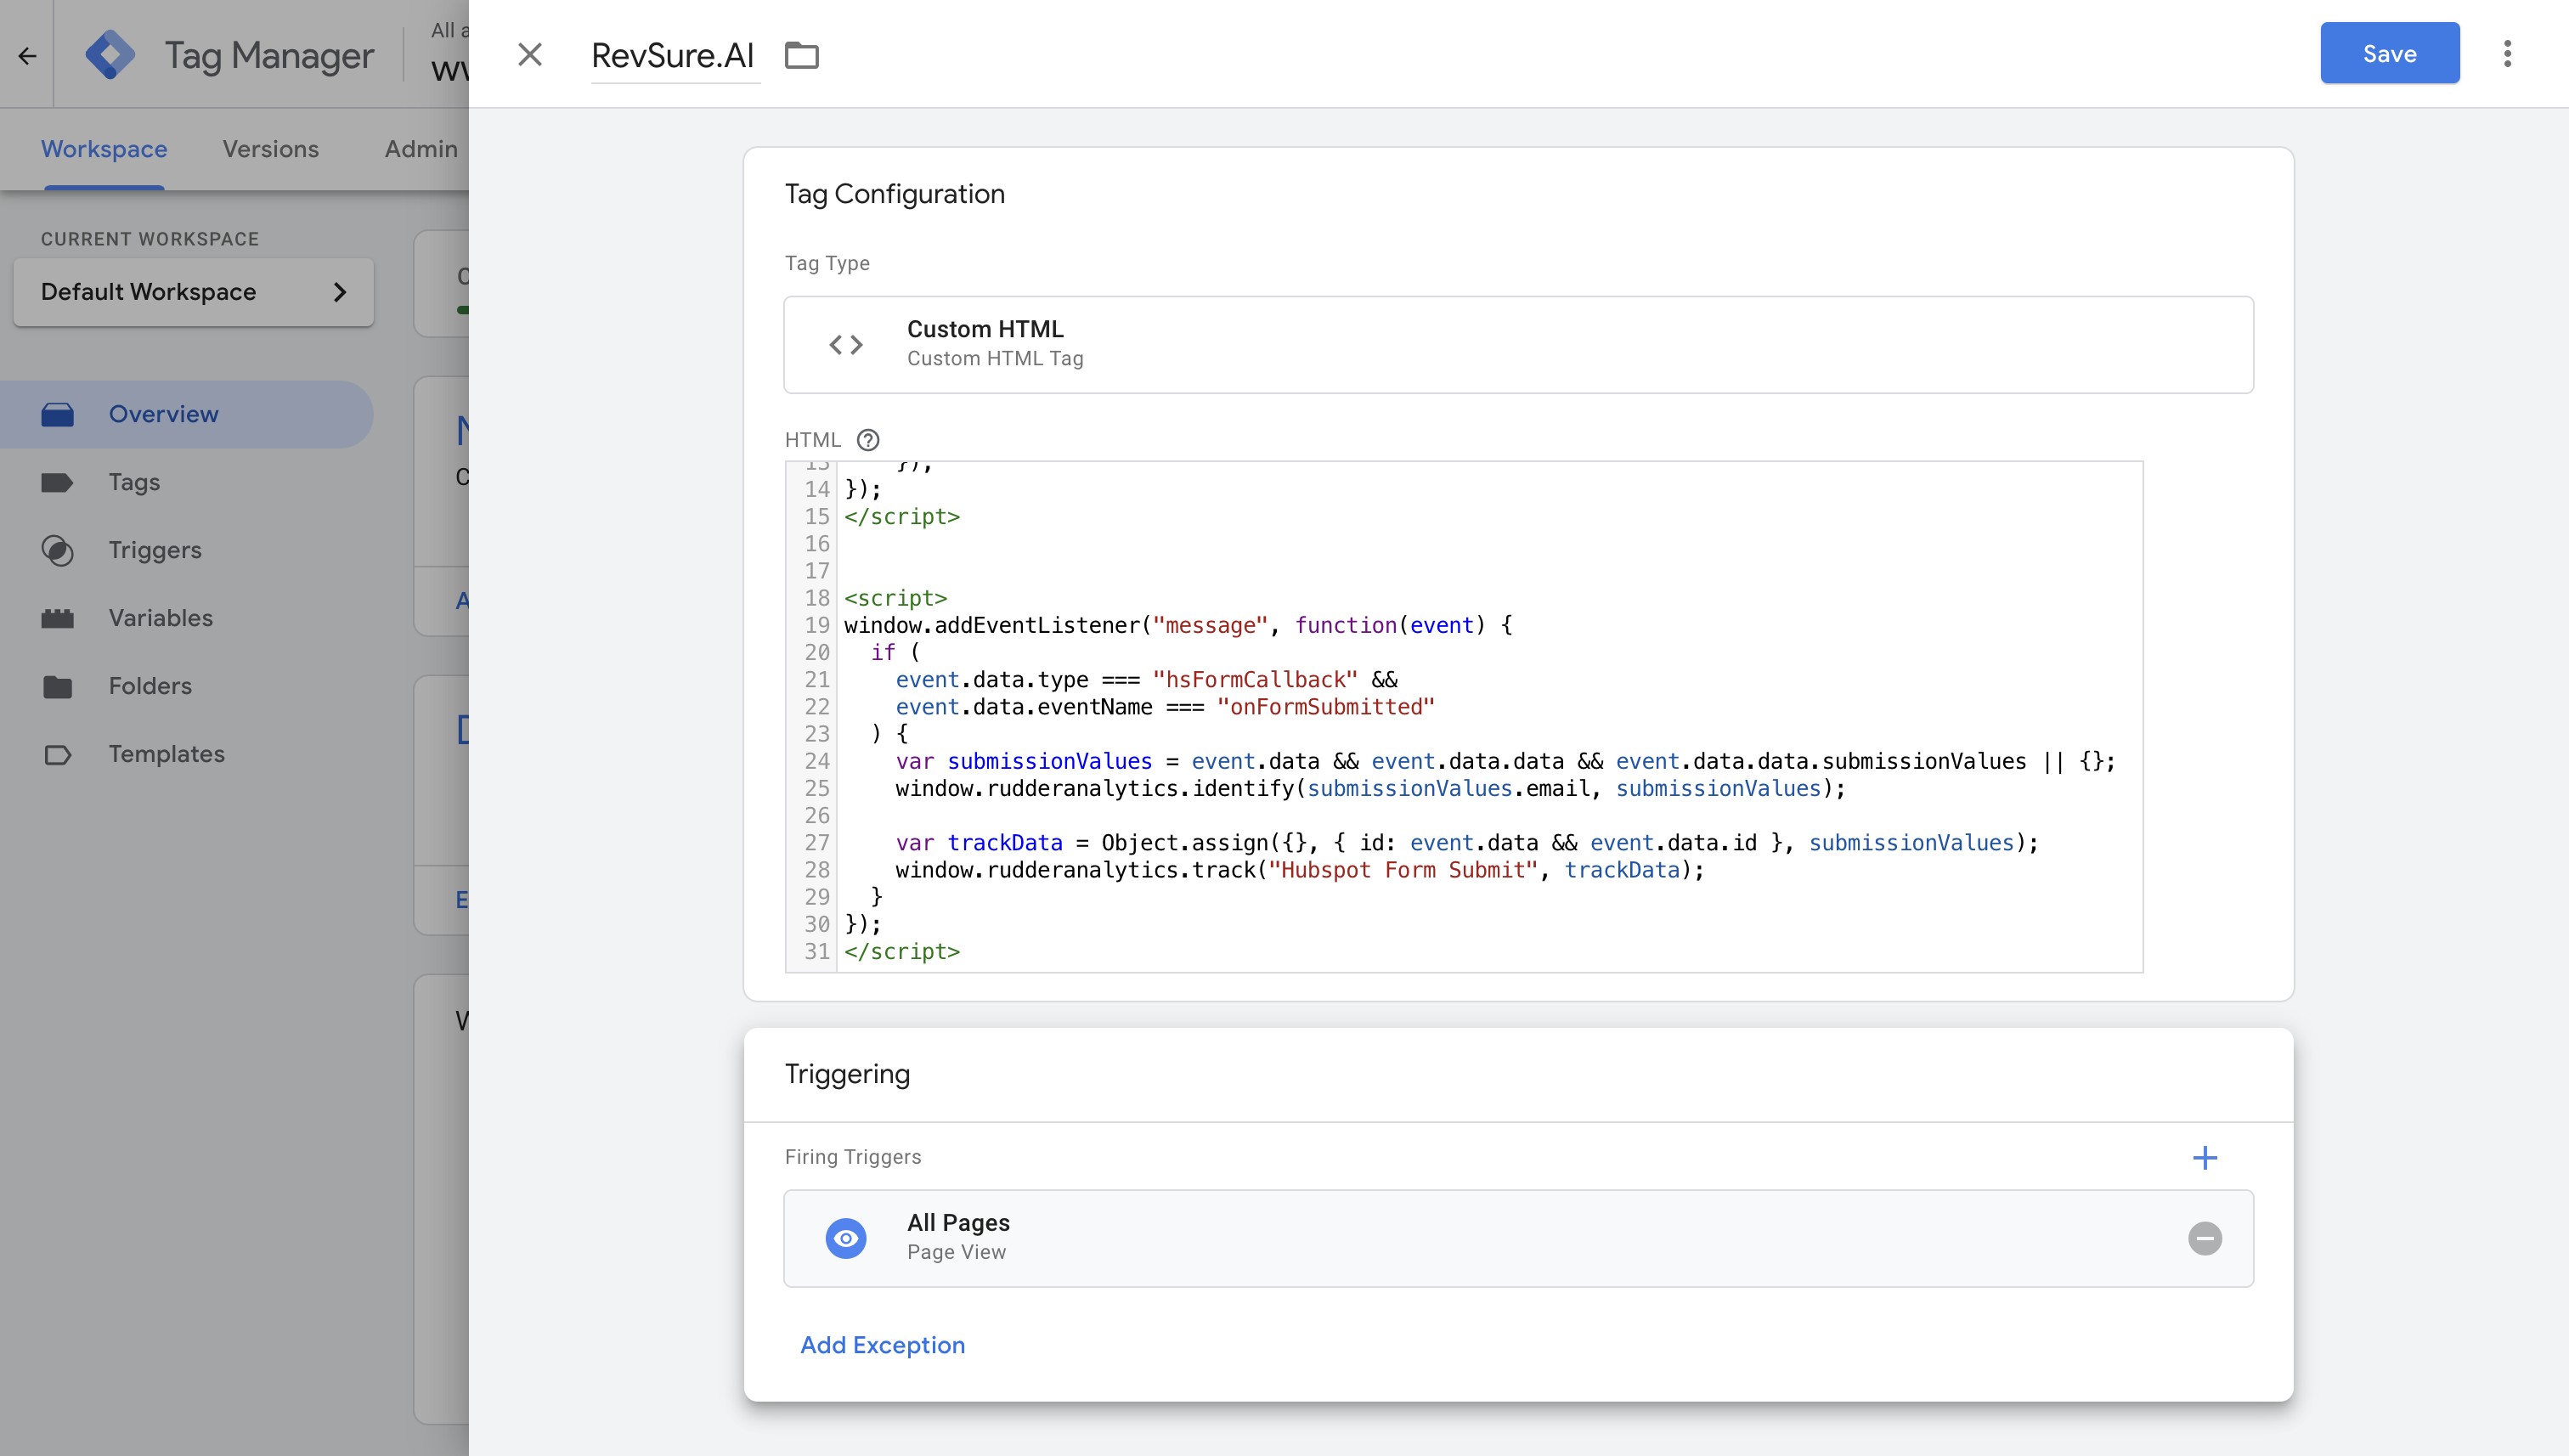Image resolution: width=2569 pixels, height=1456 pixels.
Task: Click inside the HTML code editor
Action: click(x=1488, y=715)
